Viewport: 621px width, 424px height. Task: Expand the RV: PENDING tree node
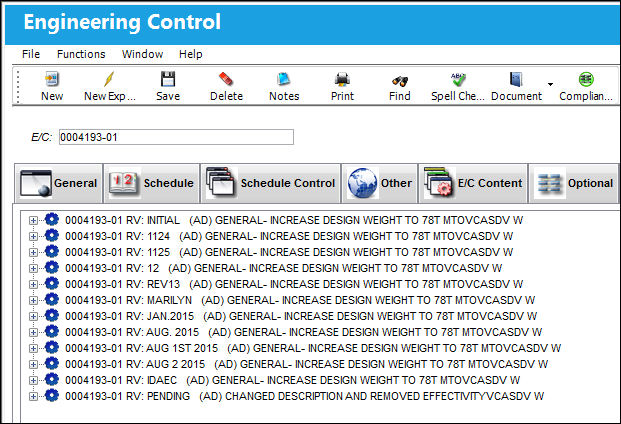pyautogui.click(x=33, y=396)
